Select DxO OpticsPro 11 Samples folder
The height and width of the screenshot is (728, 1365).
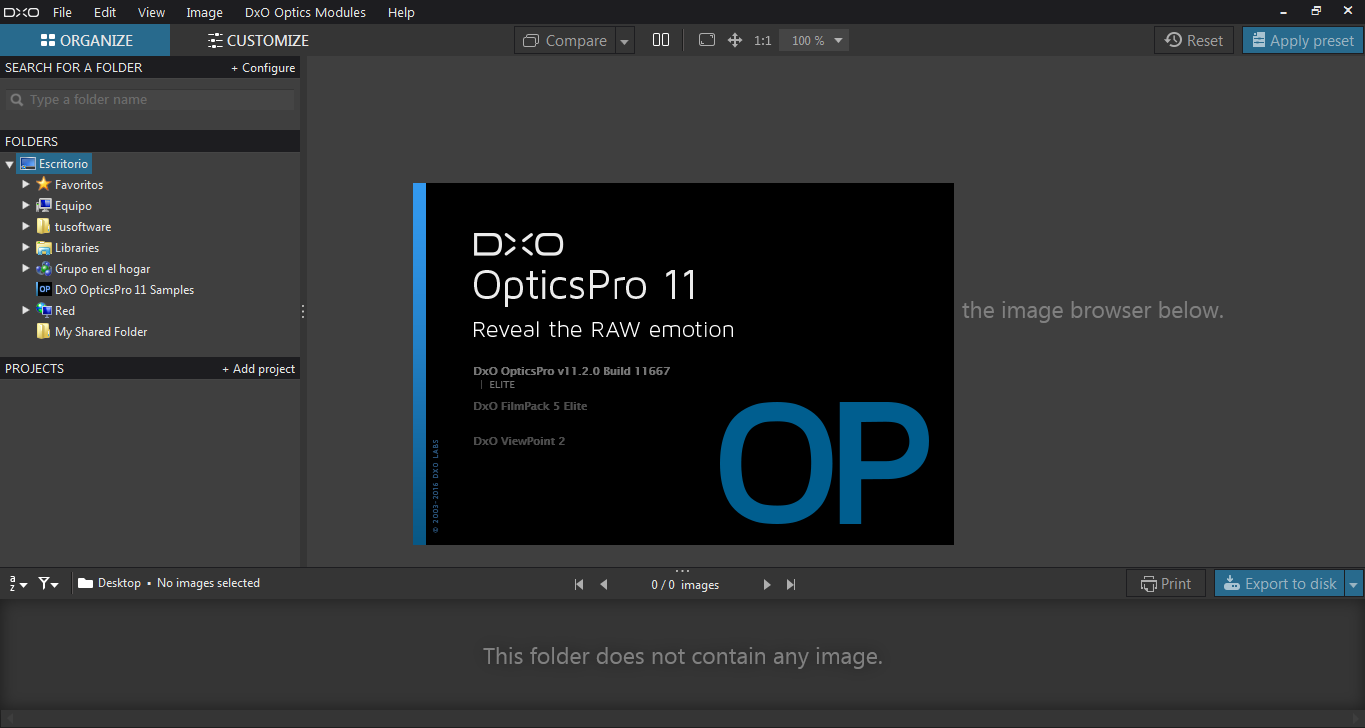tap(124, 290)
